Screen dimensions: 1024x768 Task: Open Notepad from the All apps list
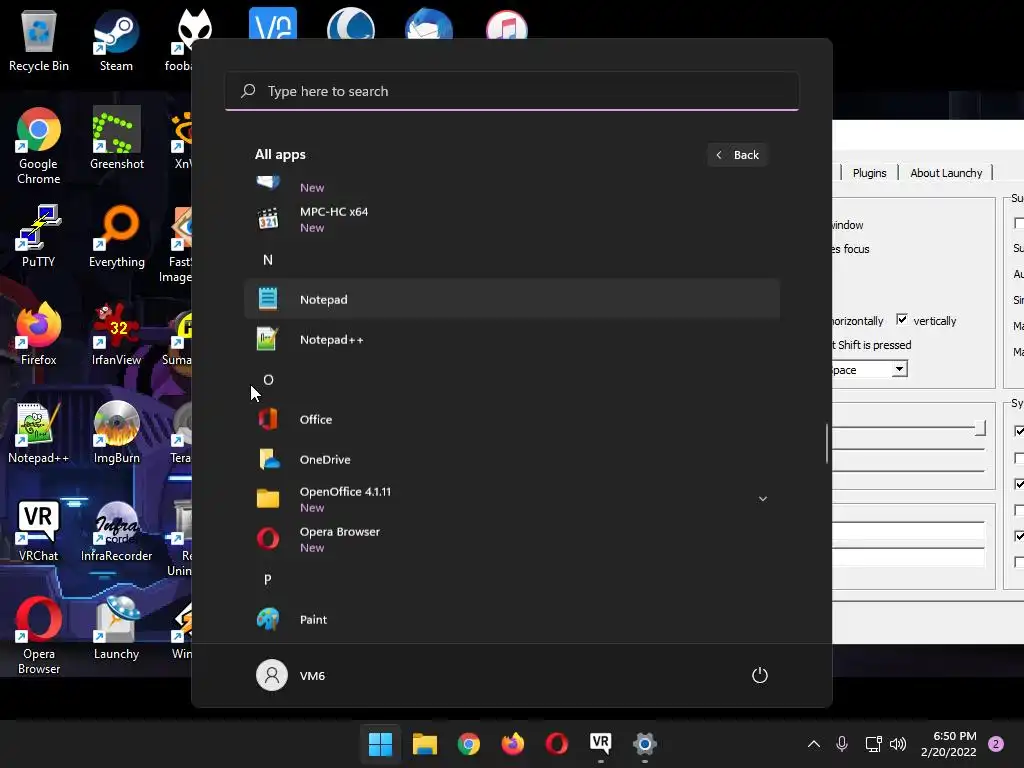coord(511,299)
